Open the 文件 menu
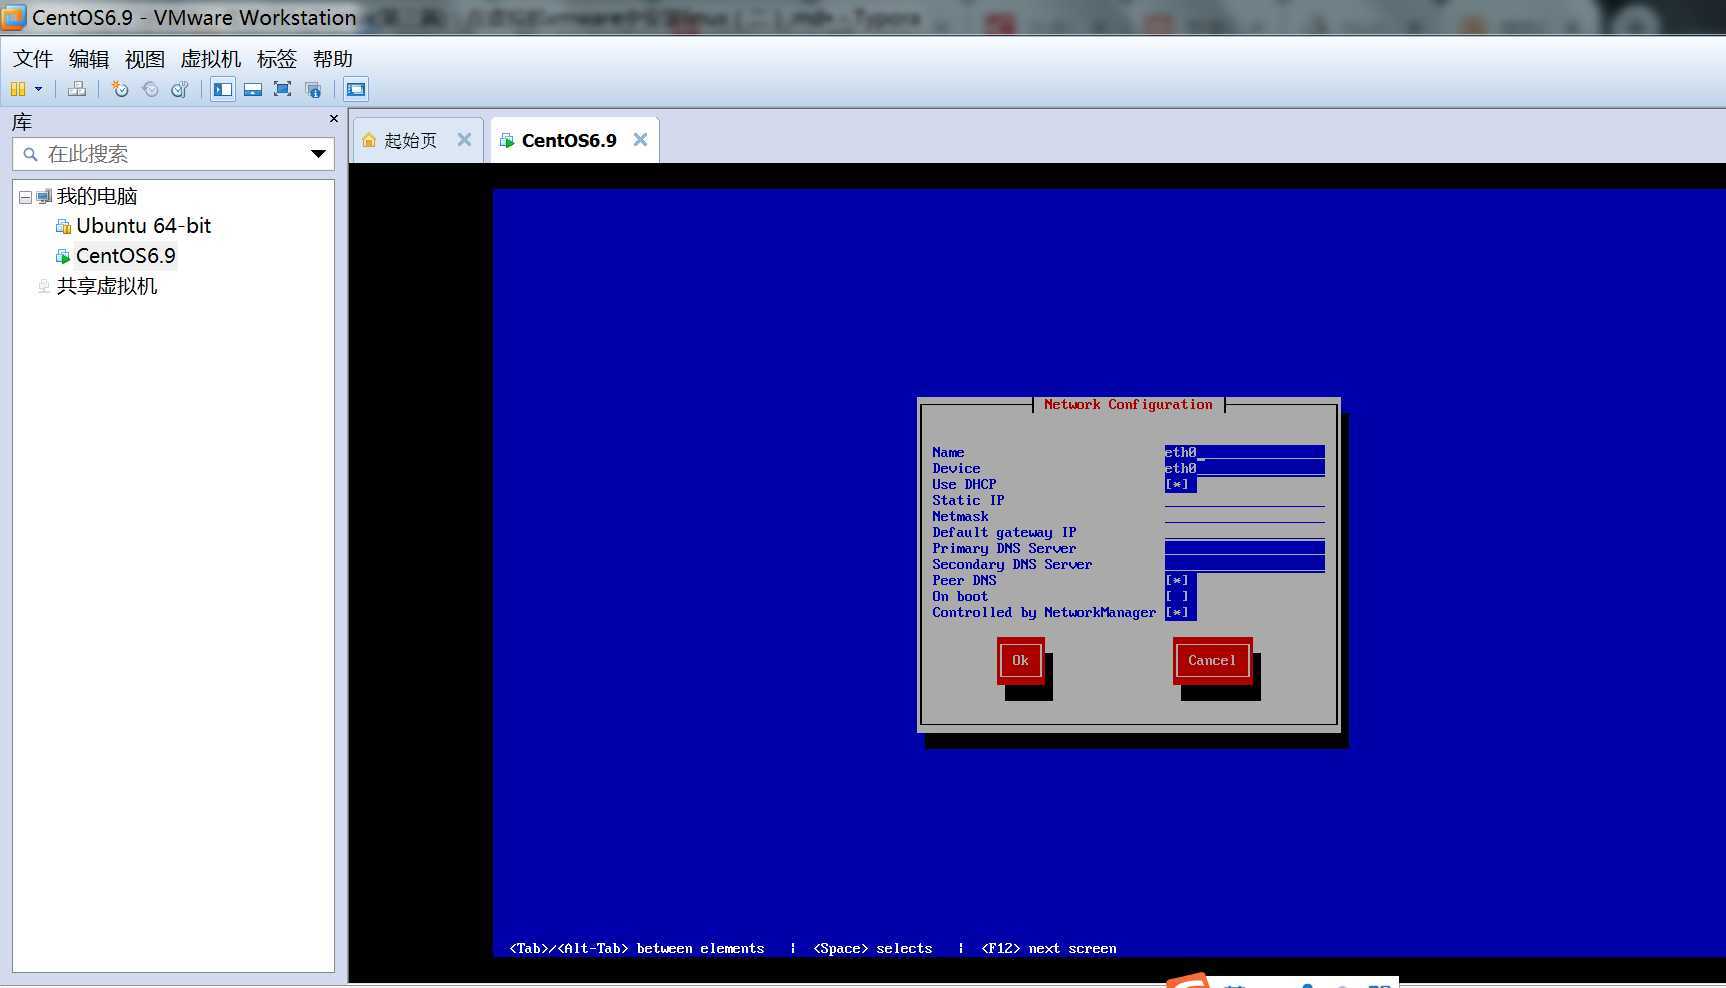The height and width of the screenshot is (988, 1726). [x=33, y=59]
